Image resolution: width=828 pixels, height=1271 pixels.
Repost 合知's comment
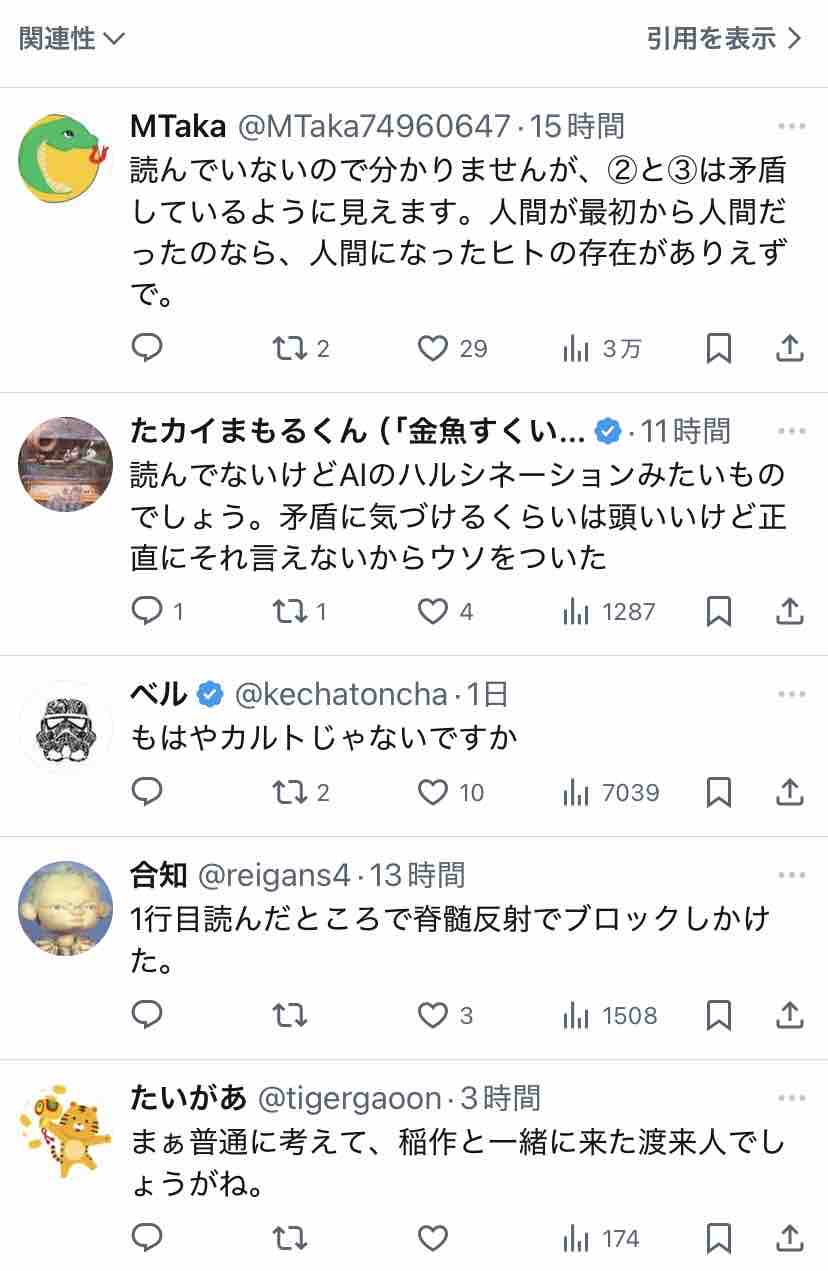290,1016
